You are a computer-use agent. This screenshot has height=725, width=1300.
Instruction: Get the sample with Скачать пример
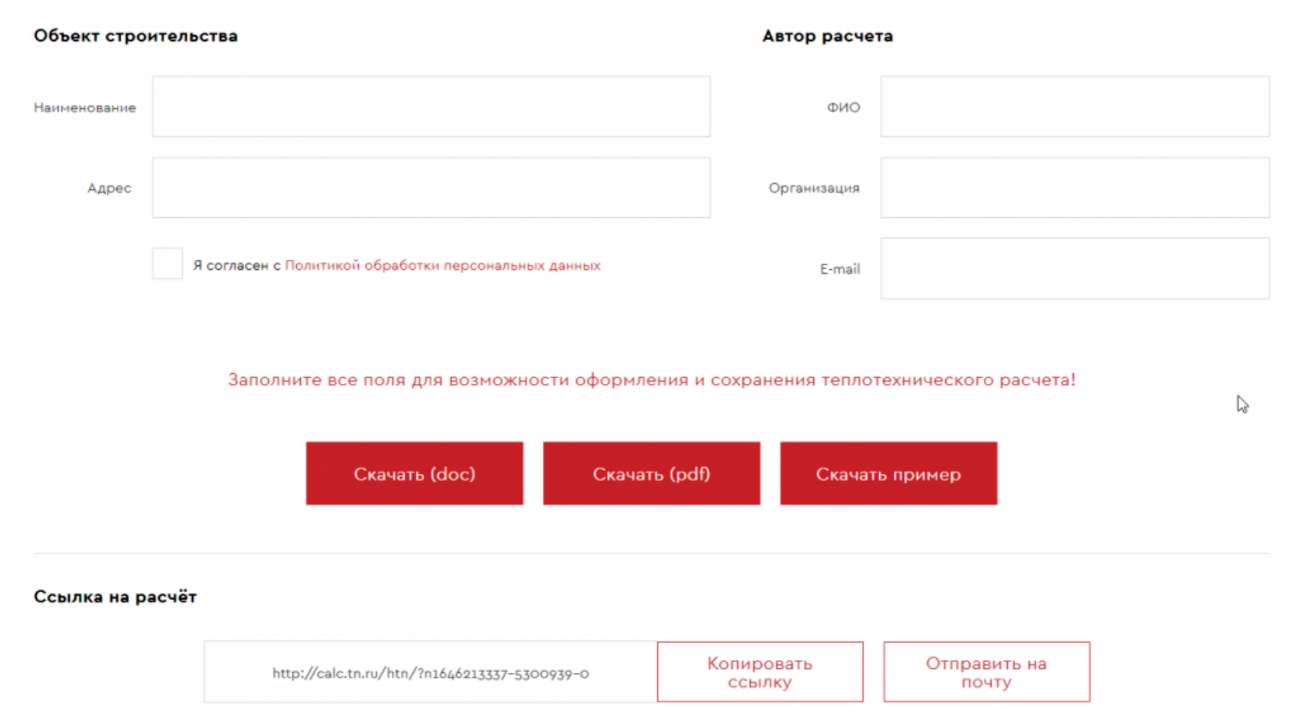pyautogui.click(x=888, y=474)
